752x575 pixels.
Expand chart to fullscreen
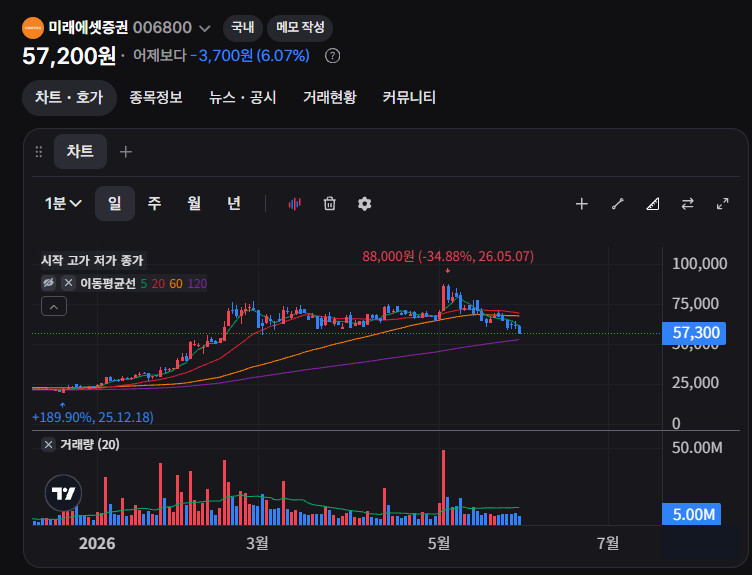[x=723, y=204]
